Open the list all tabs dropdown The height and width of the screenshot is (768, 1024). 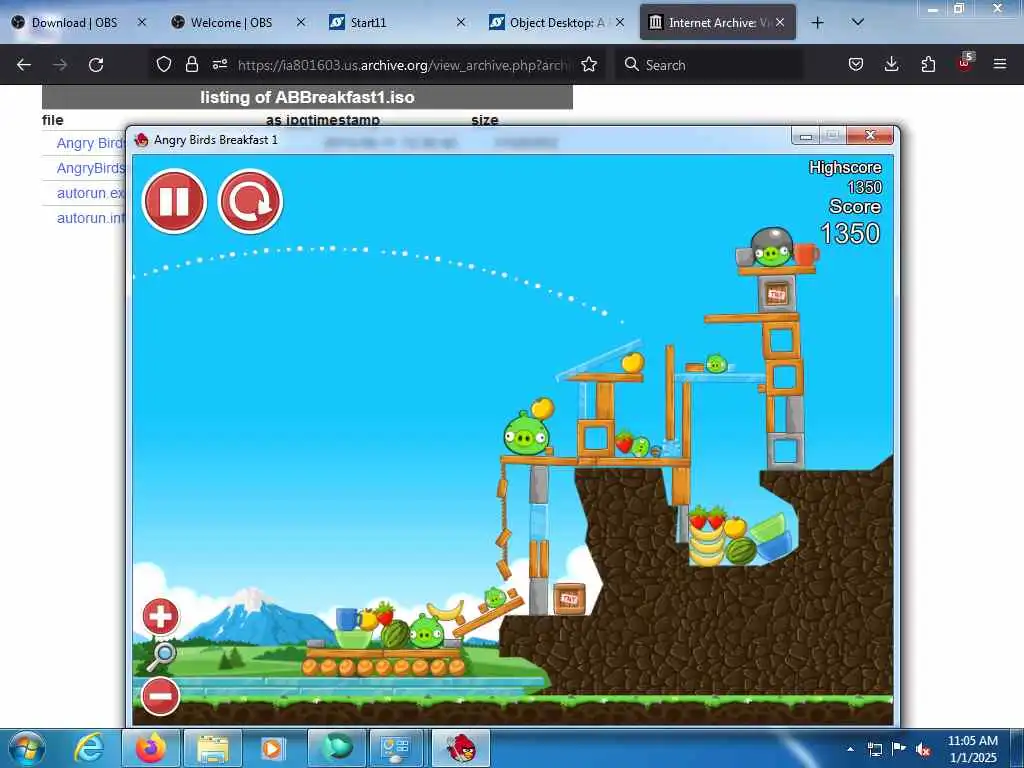point(857,23)
